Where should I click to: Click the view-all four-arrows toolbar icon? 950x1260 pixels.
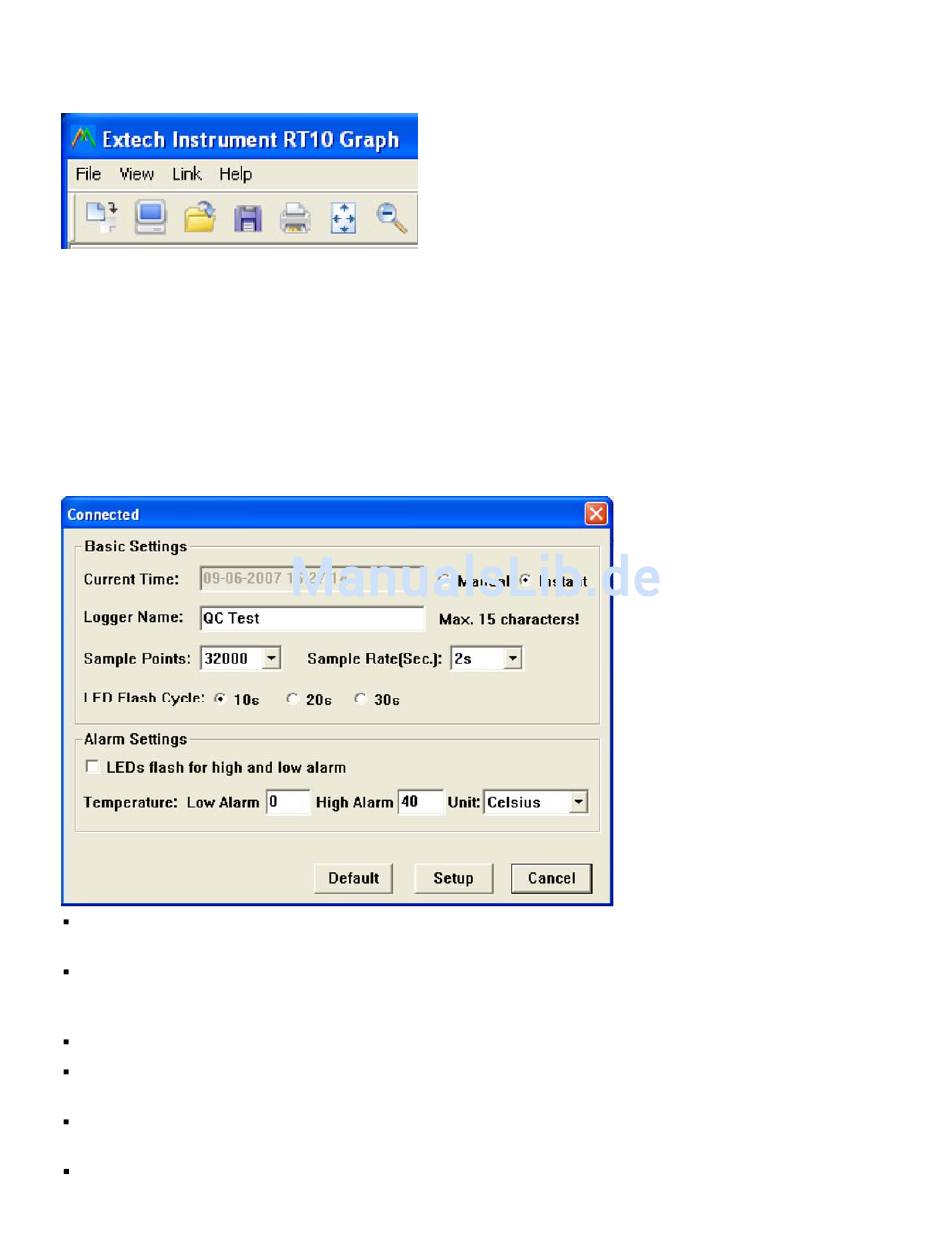(343, 217)
